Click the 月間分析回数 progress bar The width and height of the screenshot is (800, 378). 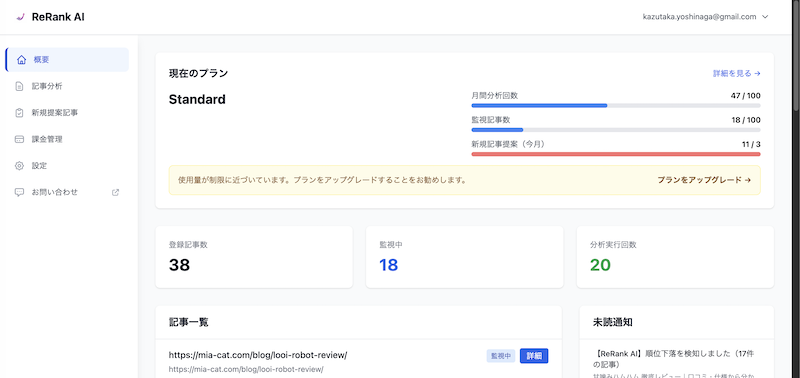[616, 106]
